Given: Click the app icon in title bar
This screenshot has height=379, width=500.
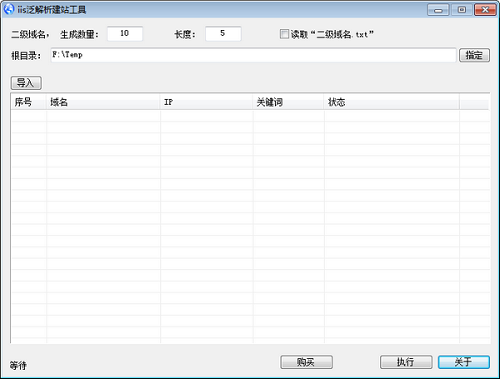Looking at the screenshot, I should 9,9.
